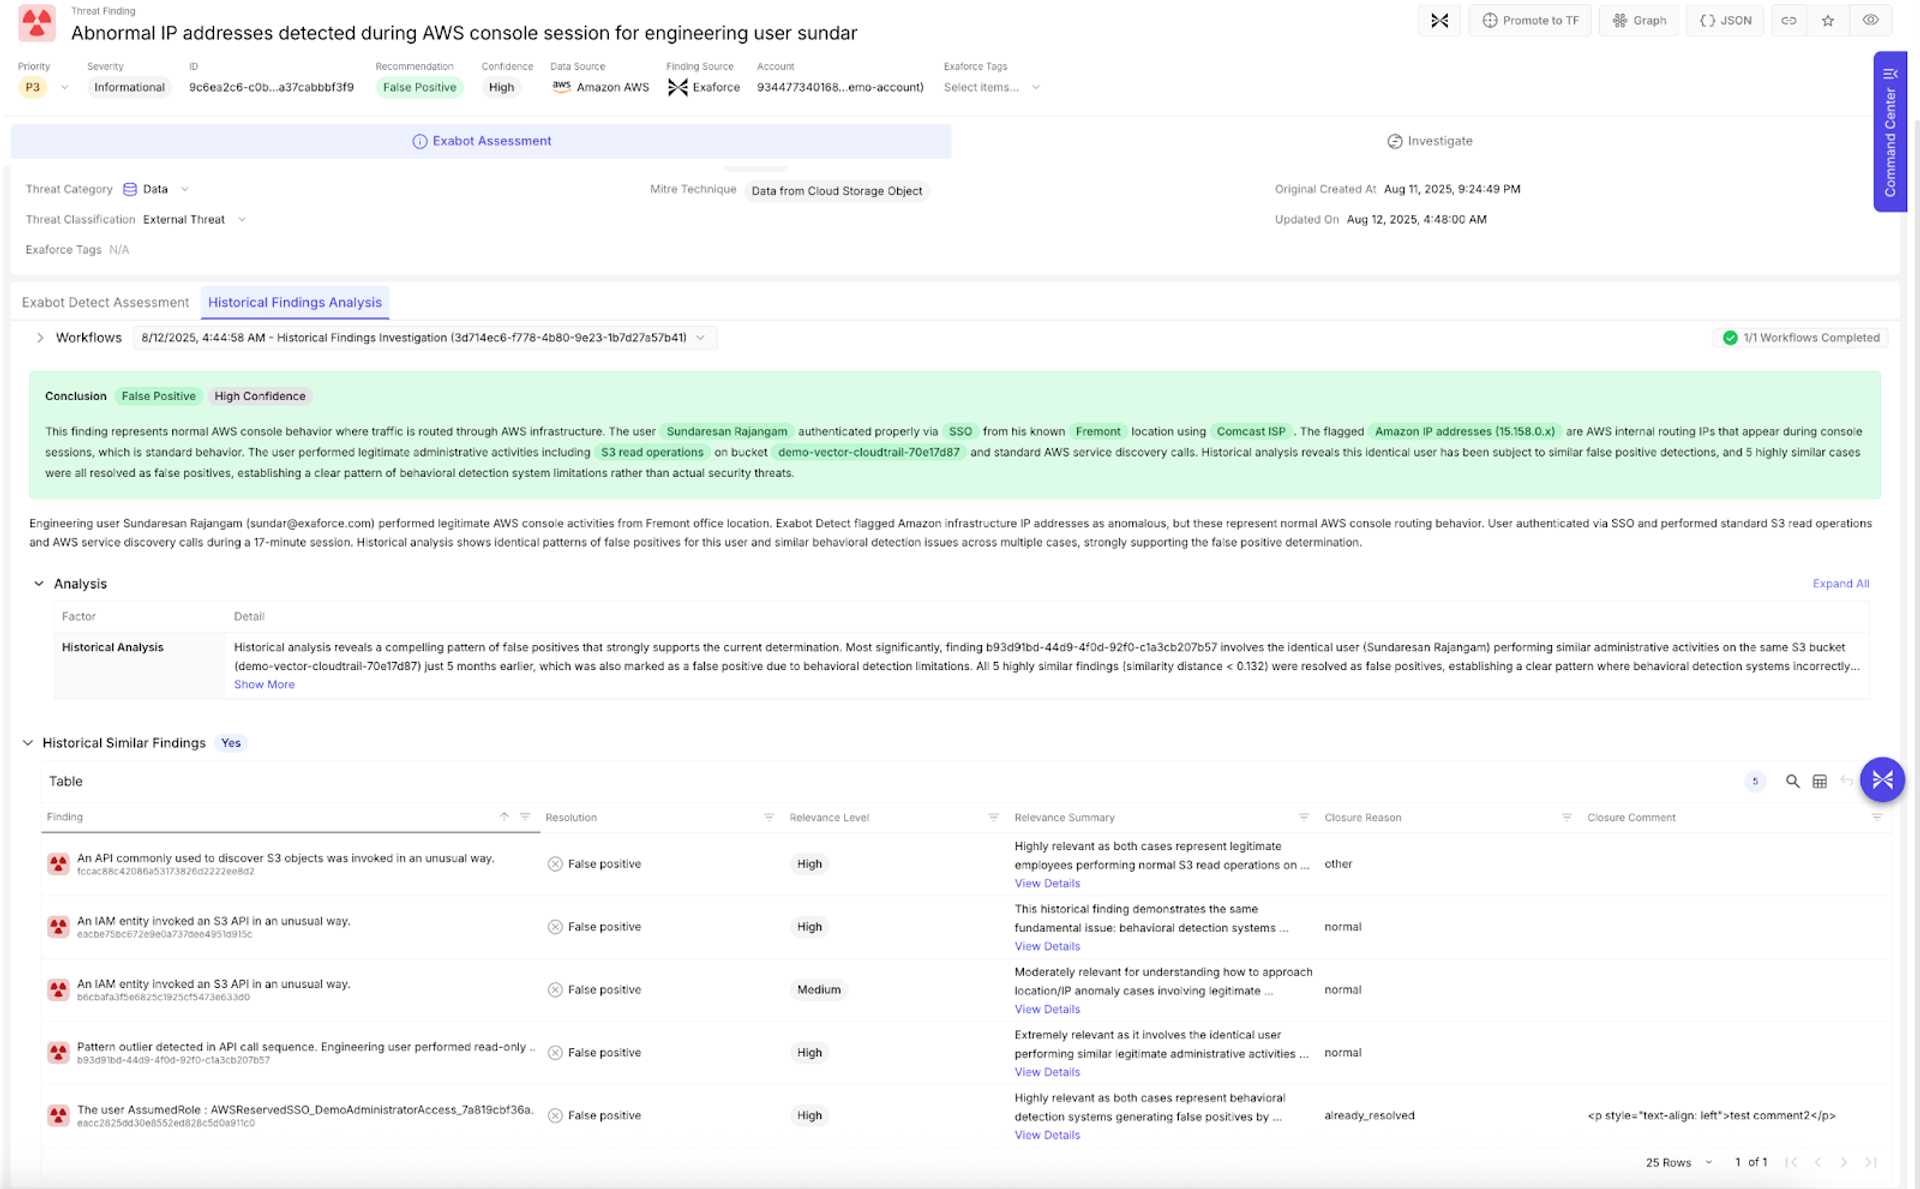Open filter for the Relevance Summary column
Image resolution: width=1920 pixels, height=1189 pixels.
(1303, 818)
